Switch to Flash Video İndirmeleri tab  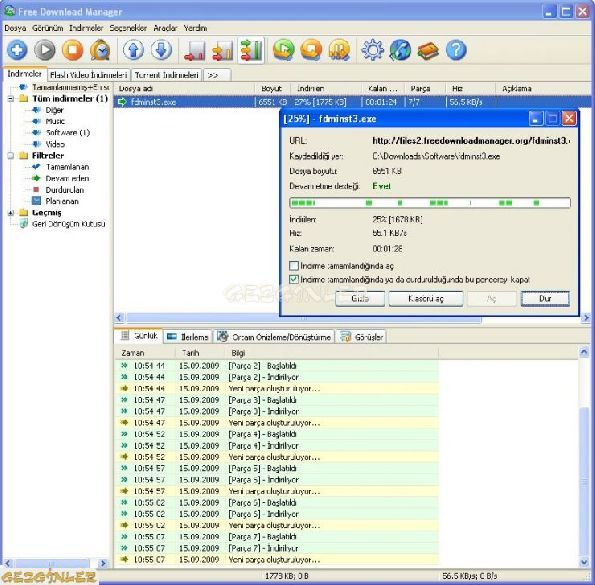[89, 75]
